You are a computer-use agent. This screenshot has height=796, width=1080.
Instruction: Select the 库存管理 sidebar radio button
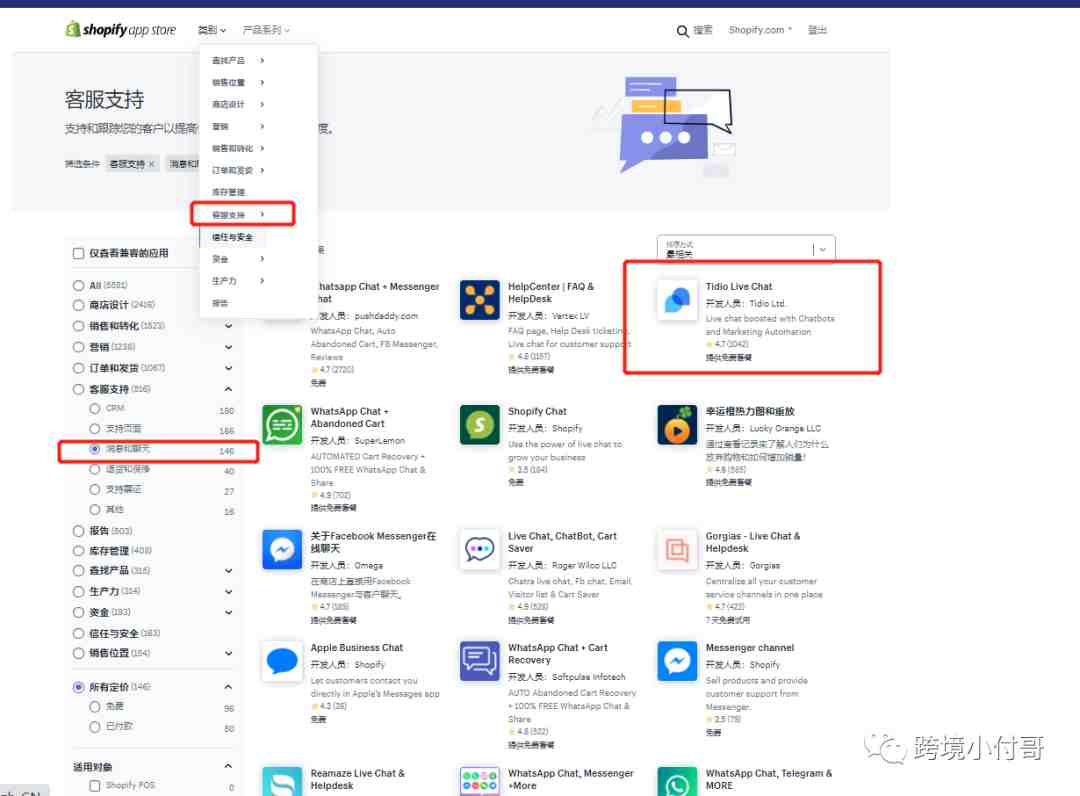click(79, 551)
